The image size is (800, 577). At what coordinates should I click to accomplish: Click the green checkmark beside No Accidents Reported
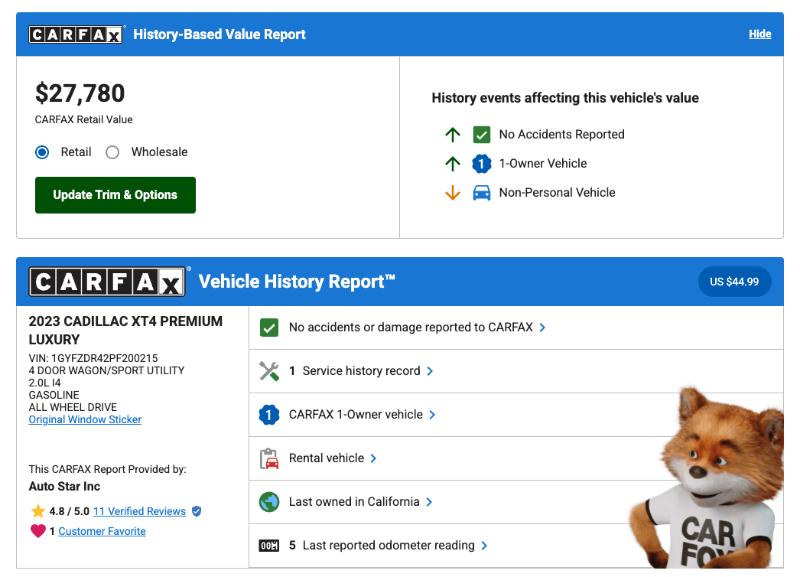481,134
